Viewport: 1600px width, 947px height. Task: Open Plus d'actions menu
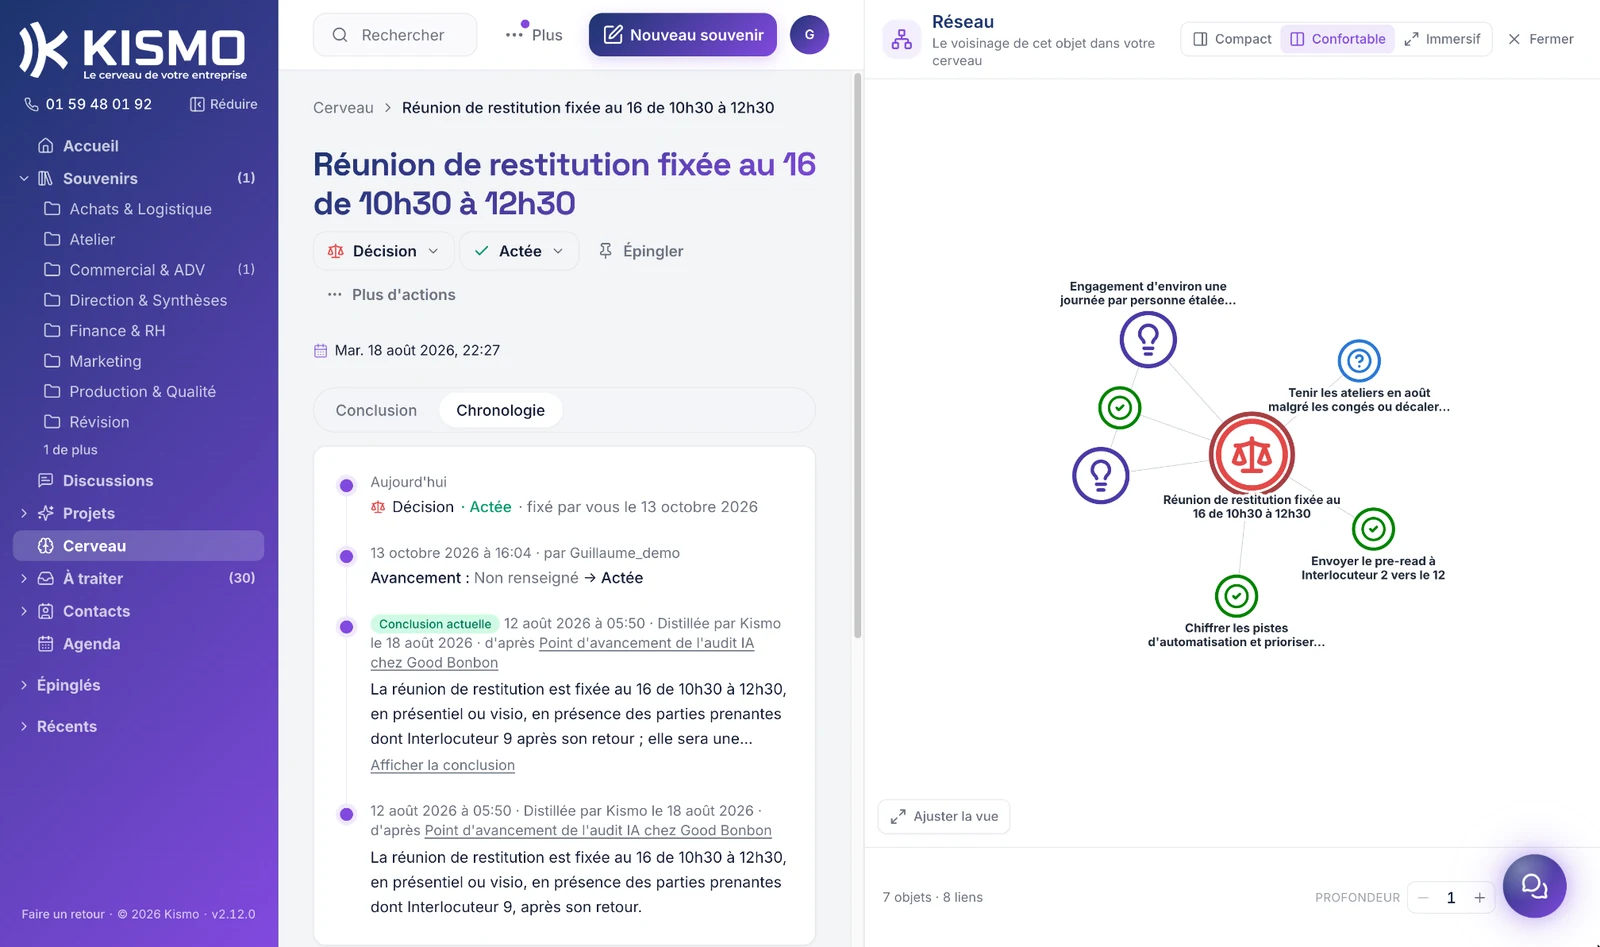[x=391, y=295]
